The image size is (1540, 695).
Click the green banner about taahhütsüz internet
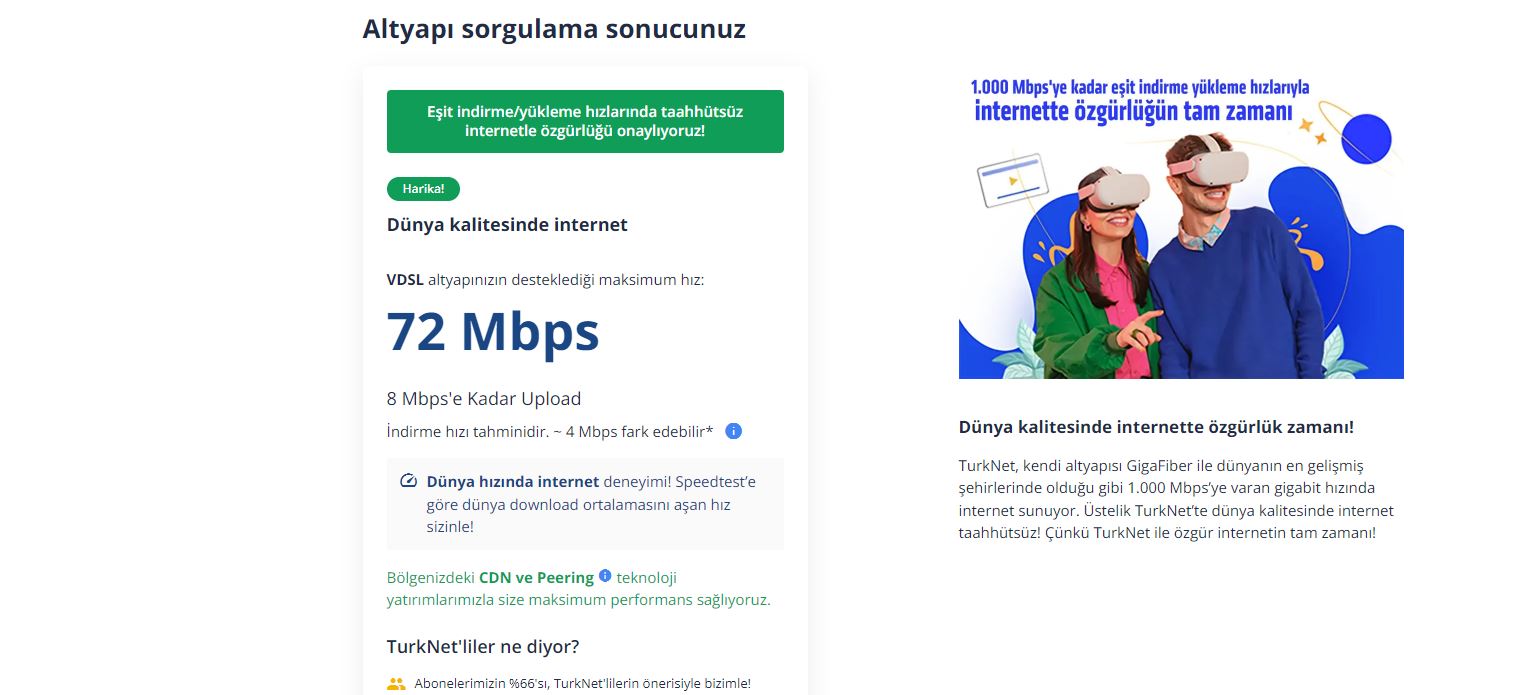point(585,121)
